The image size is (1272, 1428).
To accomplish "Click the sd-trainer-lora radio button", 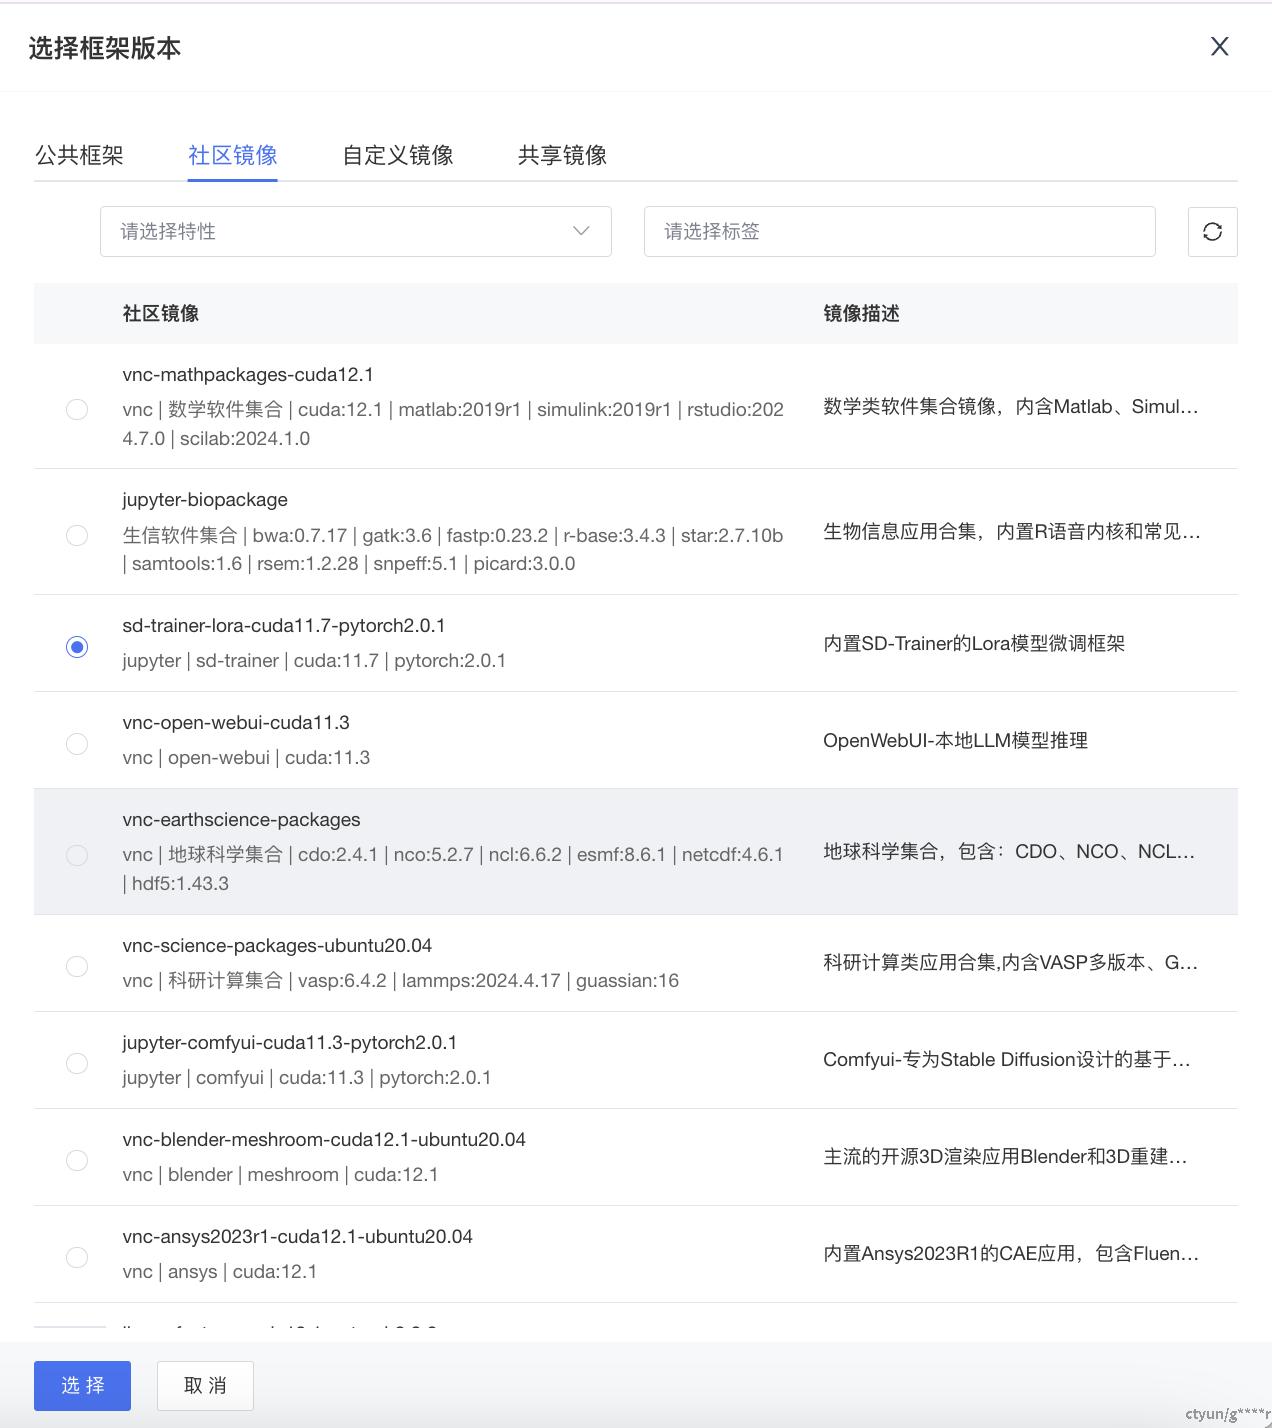I will (77, 647).
